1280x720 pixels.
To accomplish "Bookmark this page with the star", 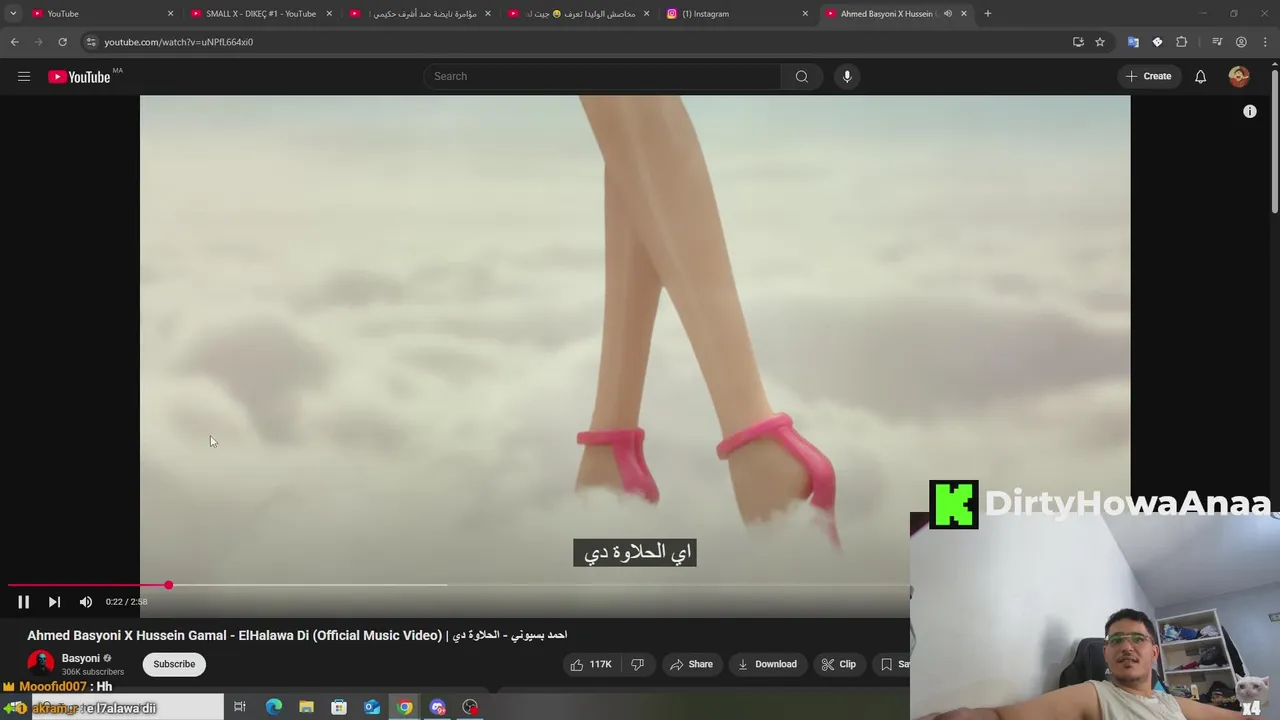I will point(1100,42).
